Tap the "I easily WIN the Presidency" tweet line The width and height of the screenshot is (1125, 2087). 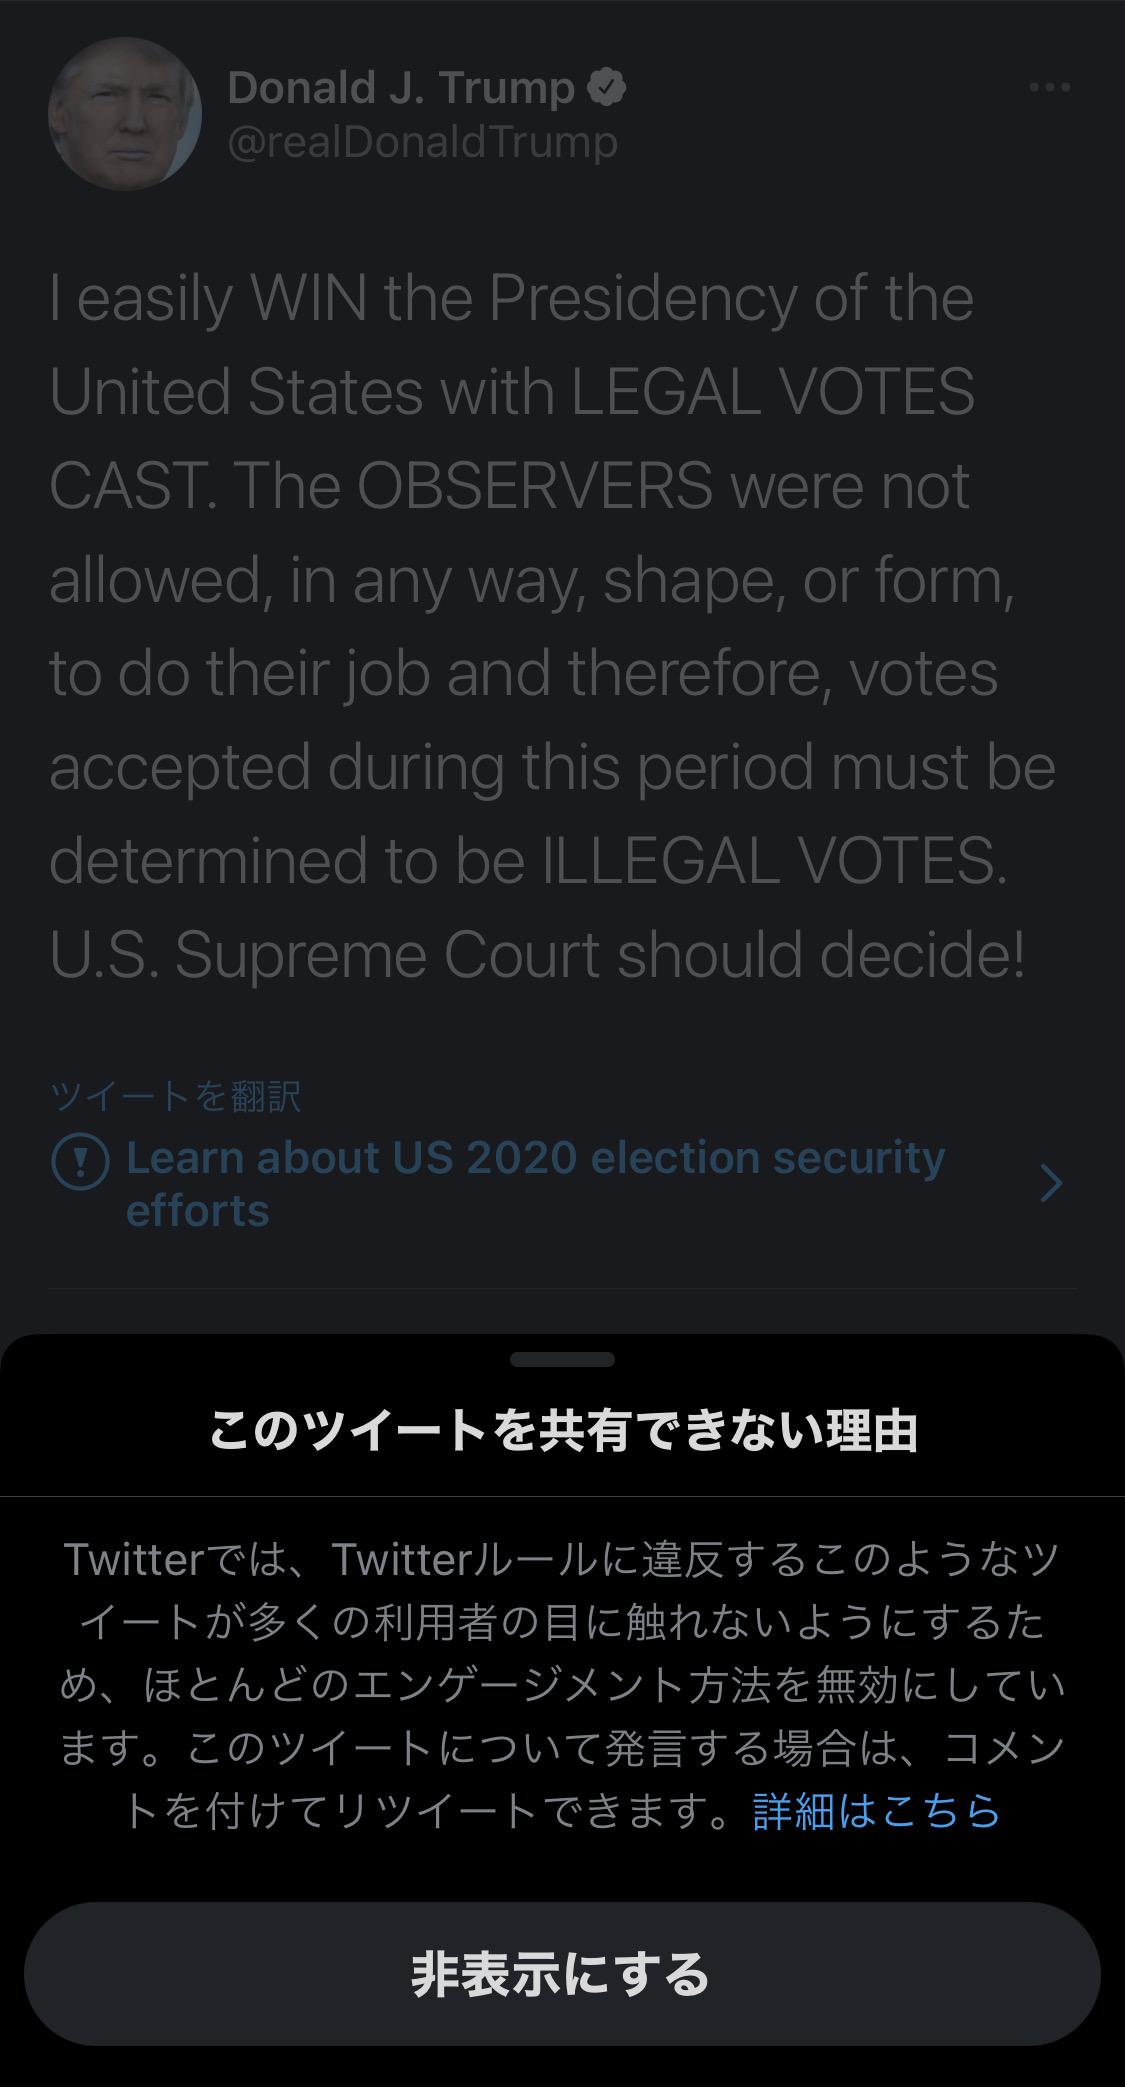(511, 298)
